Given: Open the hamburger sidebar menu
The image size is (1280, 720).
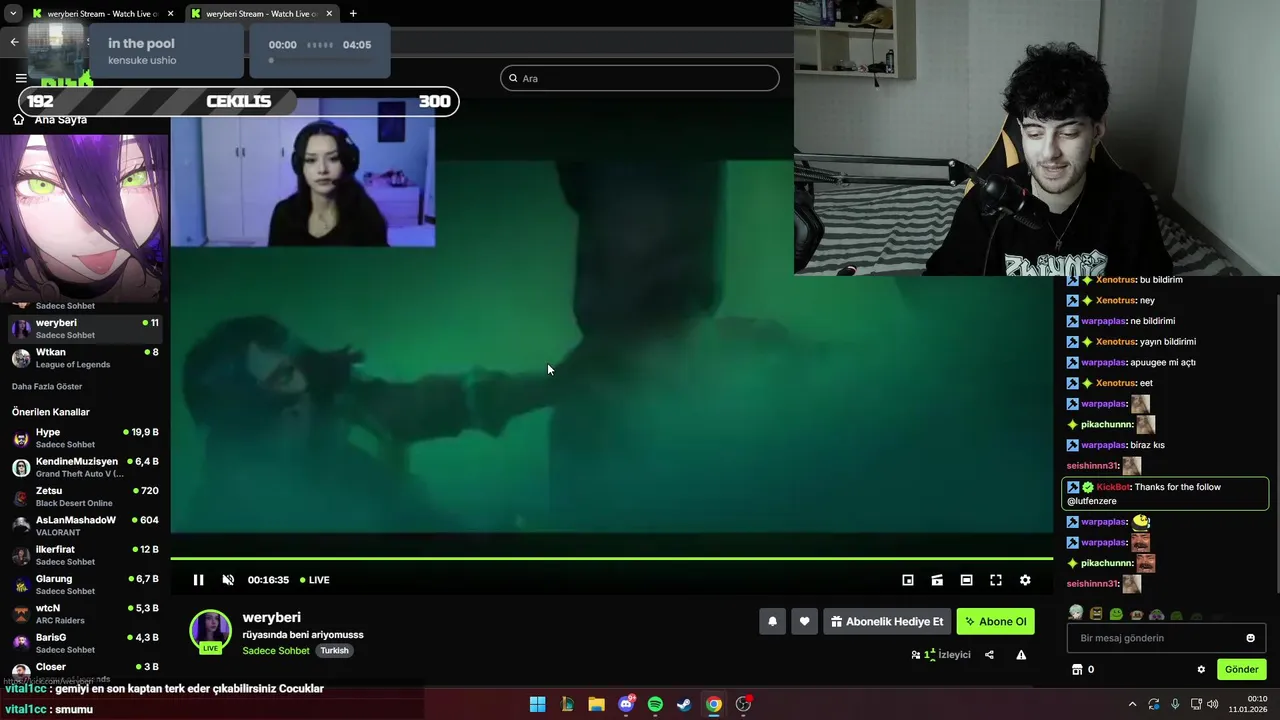Looking at the screenshot, I should [21, 78].
